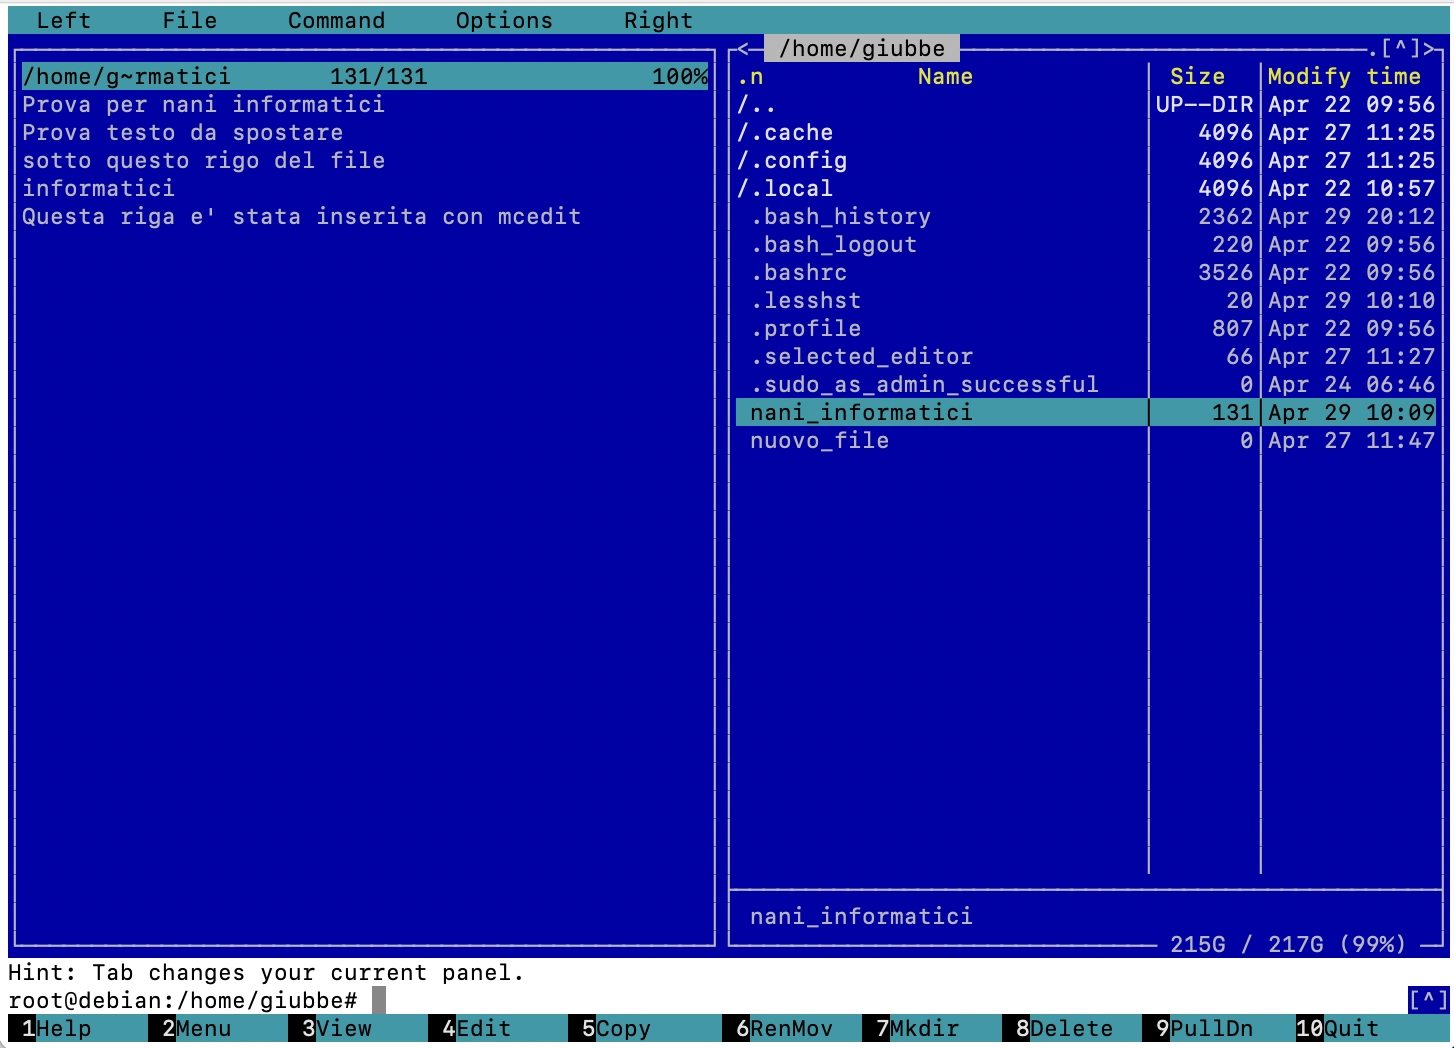Image resolution: width=1454 pixels, height=1048 pixels.
Task: Click the .n sort order indicator
Action: [750, 76]
